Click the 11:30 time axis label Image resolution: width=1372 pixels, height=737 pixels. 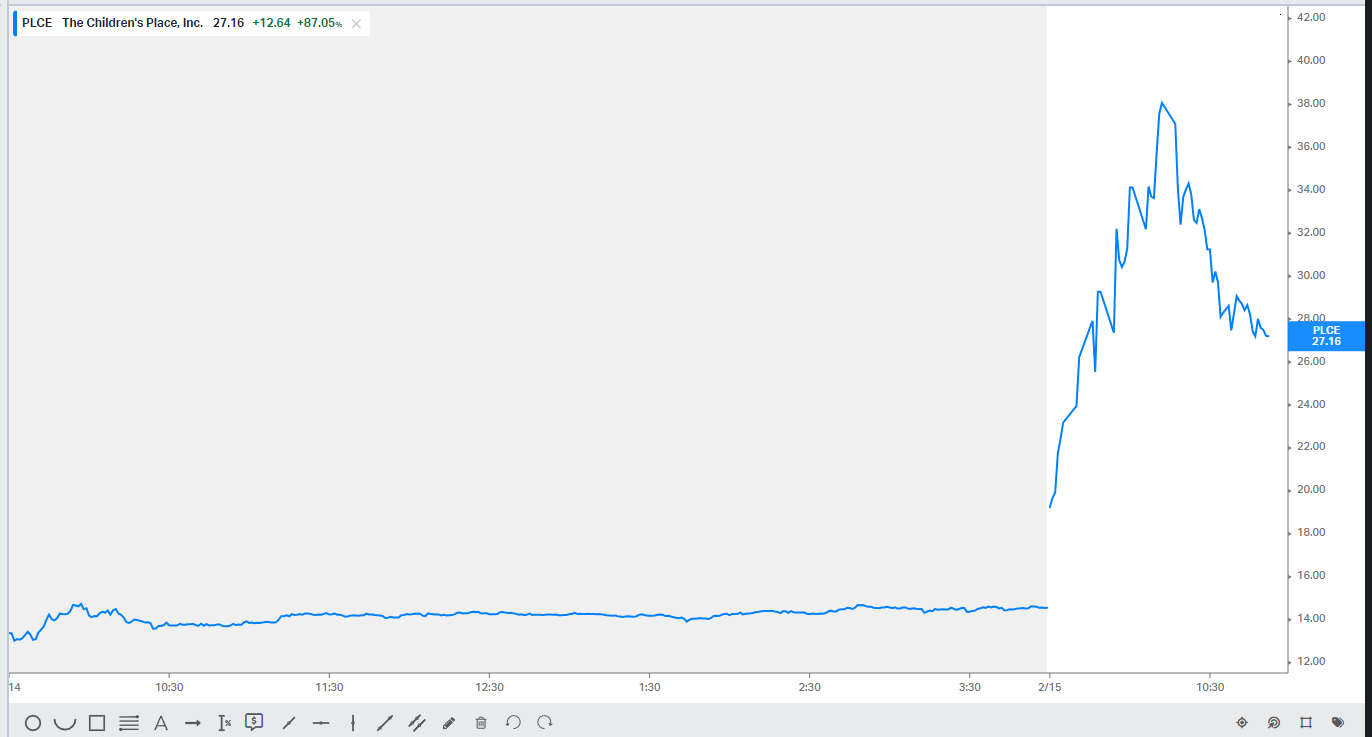pyautogui.click(x=329, y=687)
